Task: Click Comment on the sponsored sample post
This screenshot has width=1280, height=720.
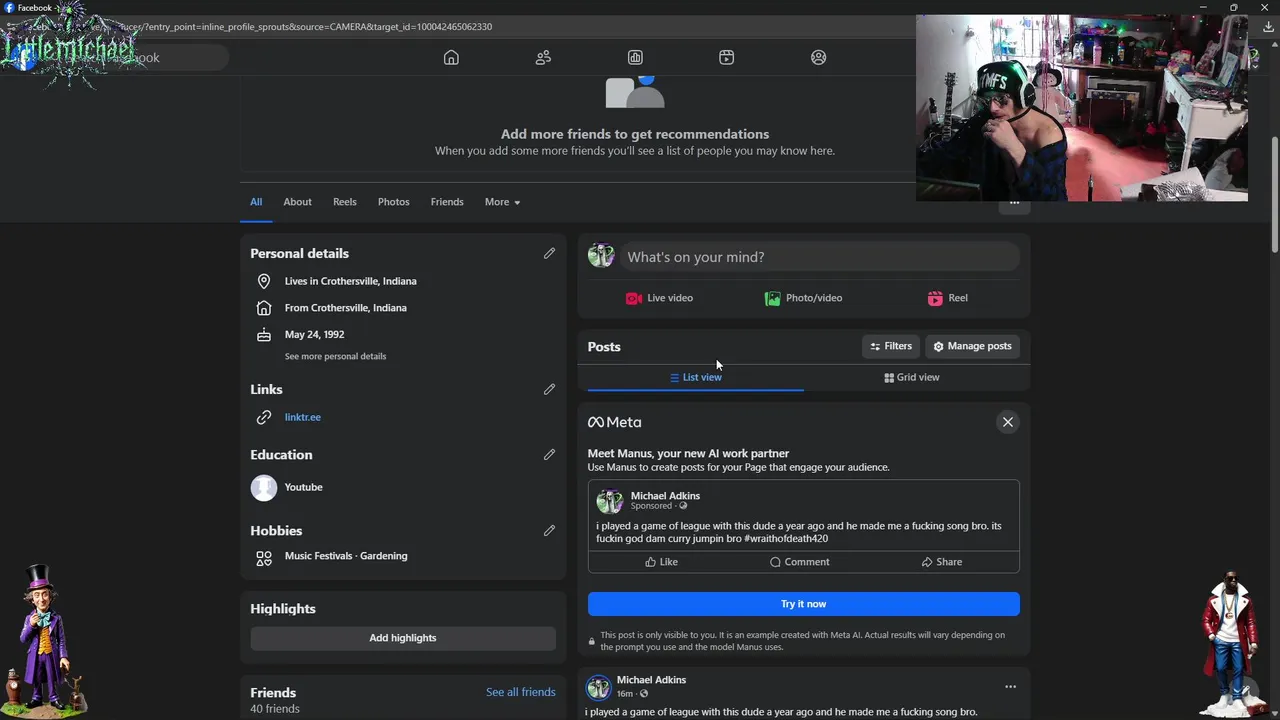Action: coord(799,562)
